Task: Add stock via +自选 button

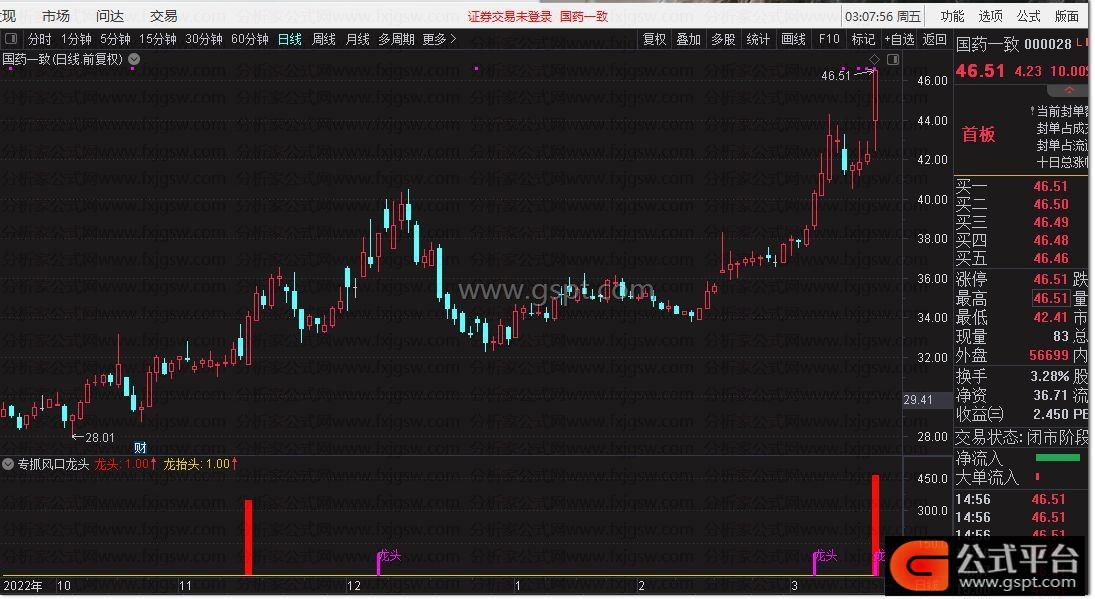Action: tap(899, 39)
